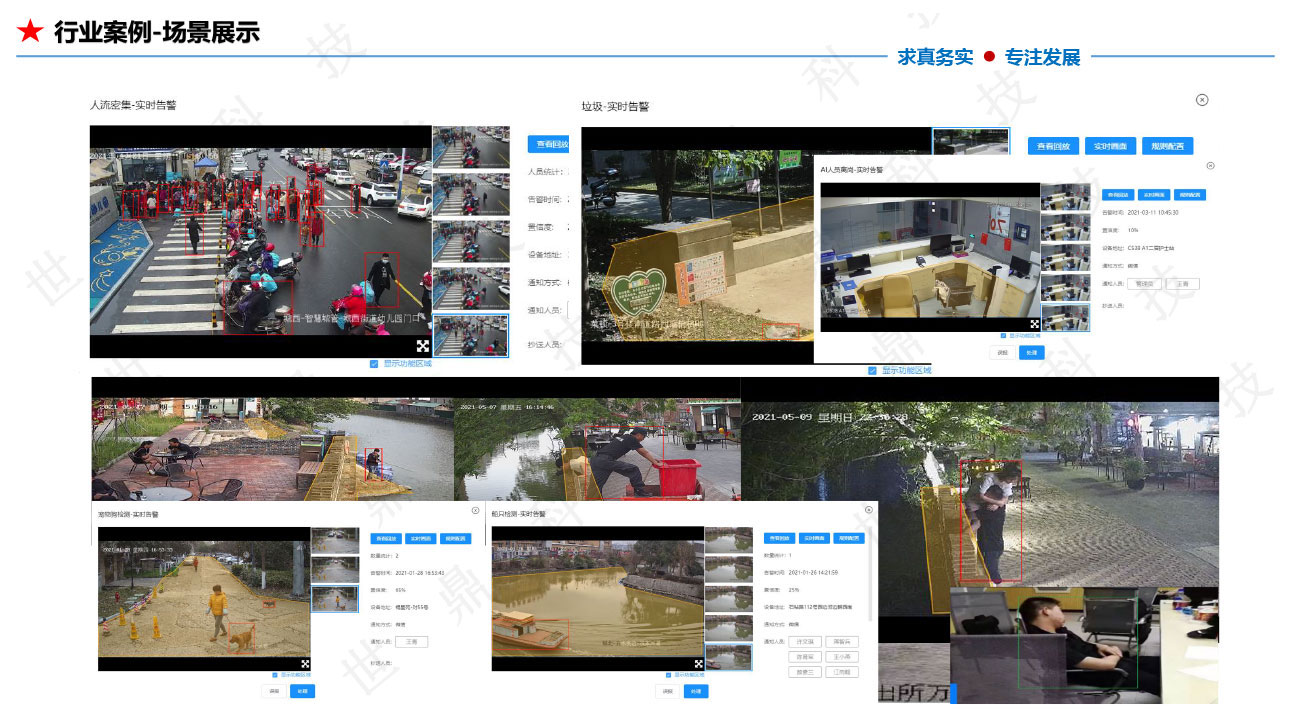The height and width of the screenshot is (710, 1300).
Task: Toggle 显示功能区域 checkbox under crowd video
Action: coord(374,364)
